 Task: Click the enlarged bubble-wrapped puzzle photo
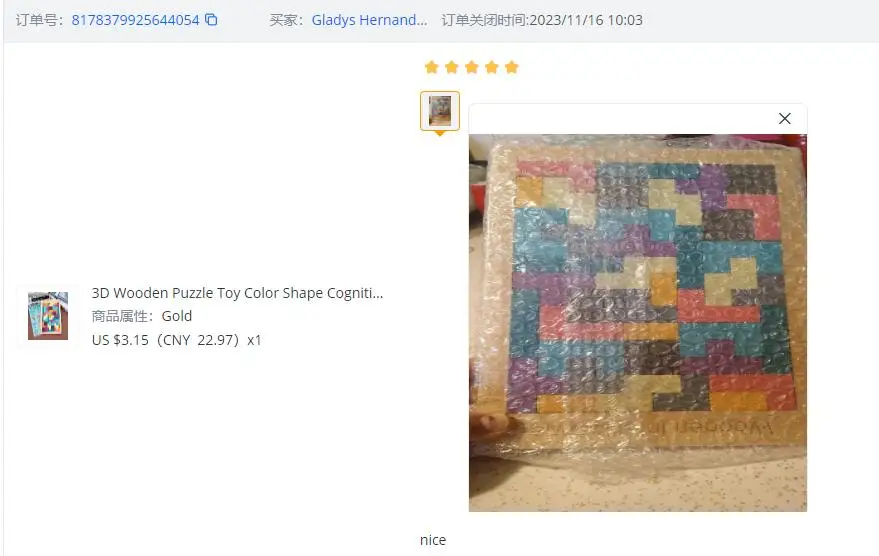638,322
